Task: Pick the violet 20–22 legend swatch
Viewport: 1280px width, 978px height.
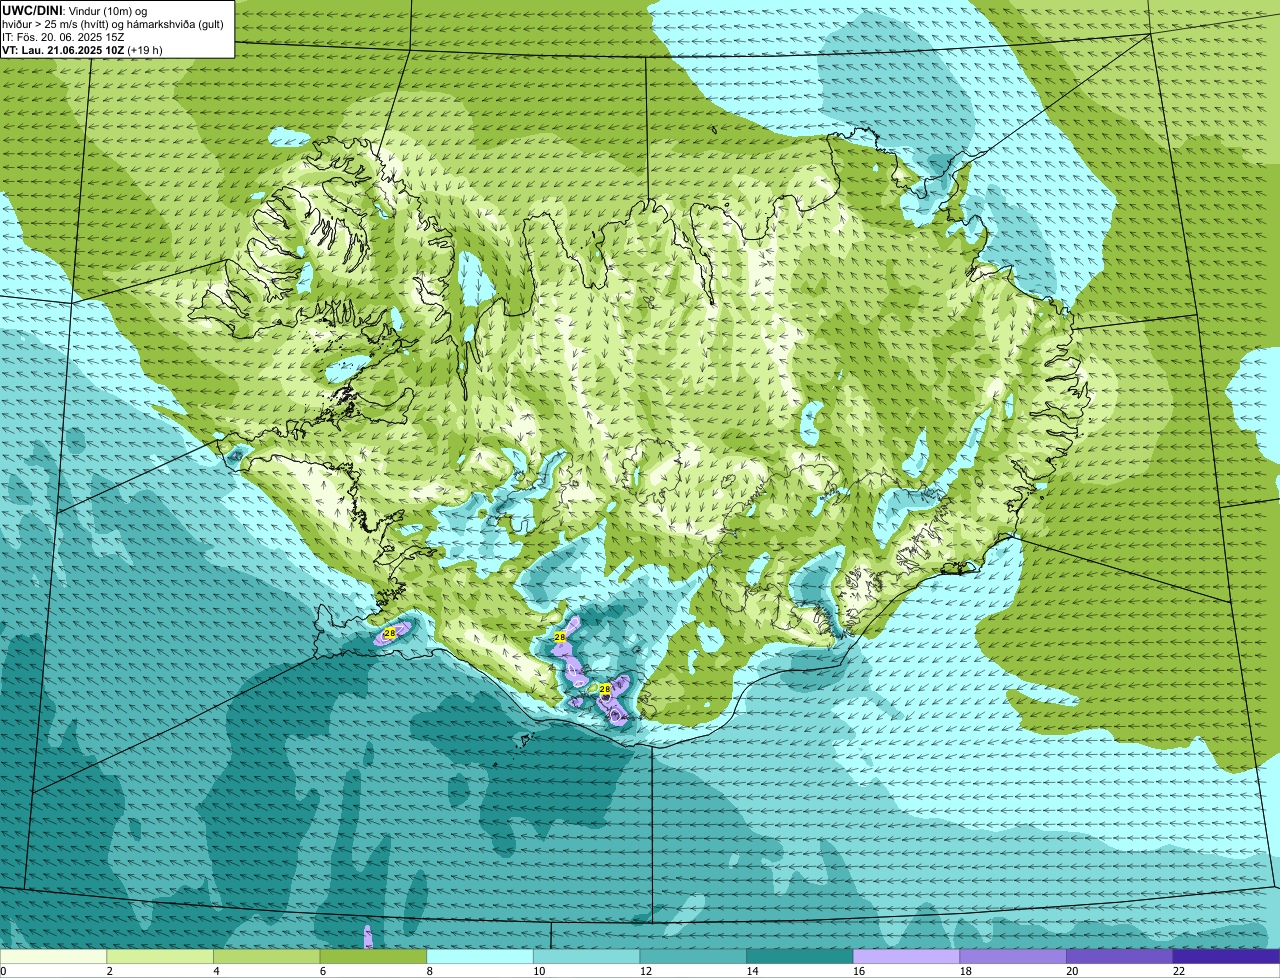Action: 1120,956
